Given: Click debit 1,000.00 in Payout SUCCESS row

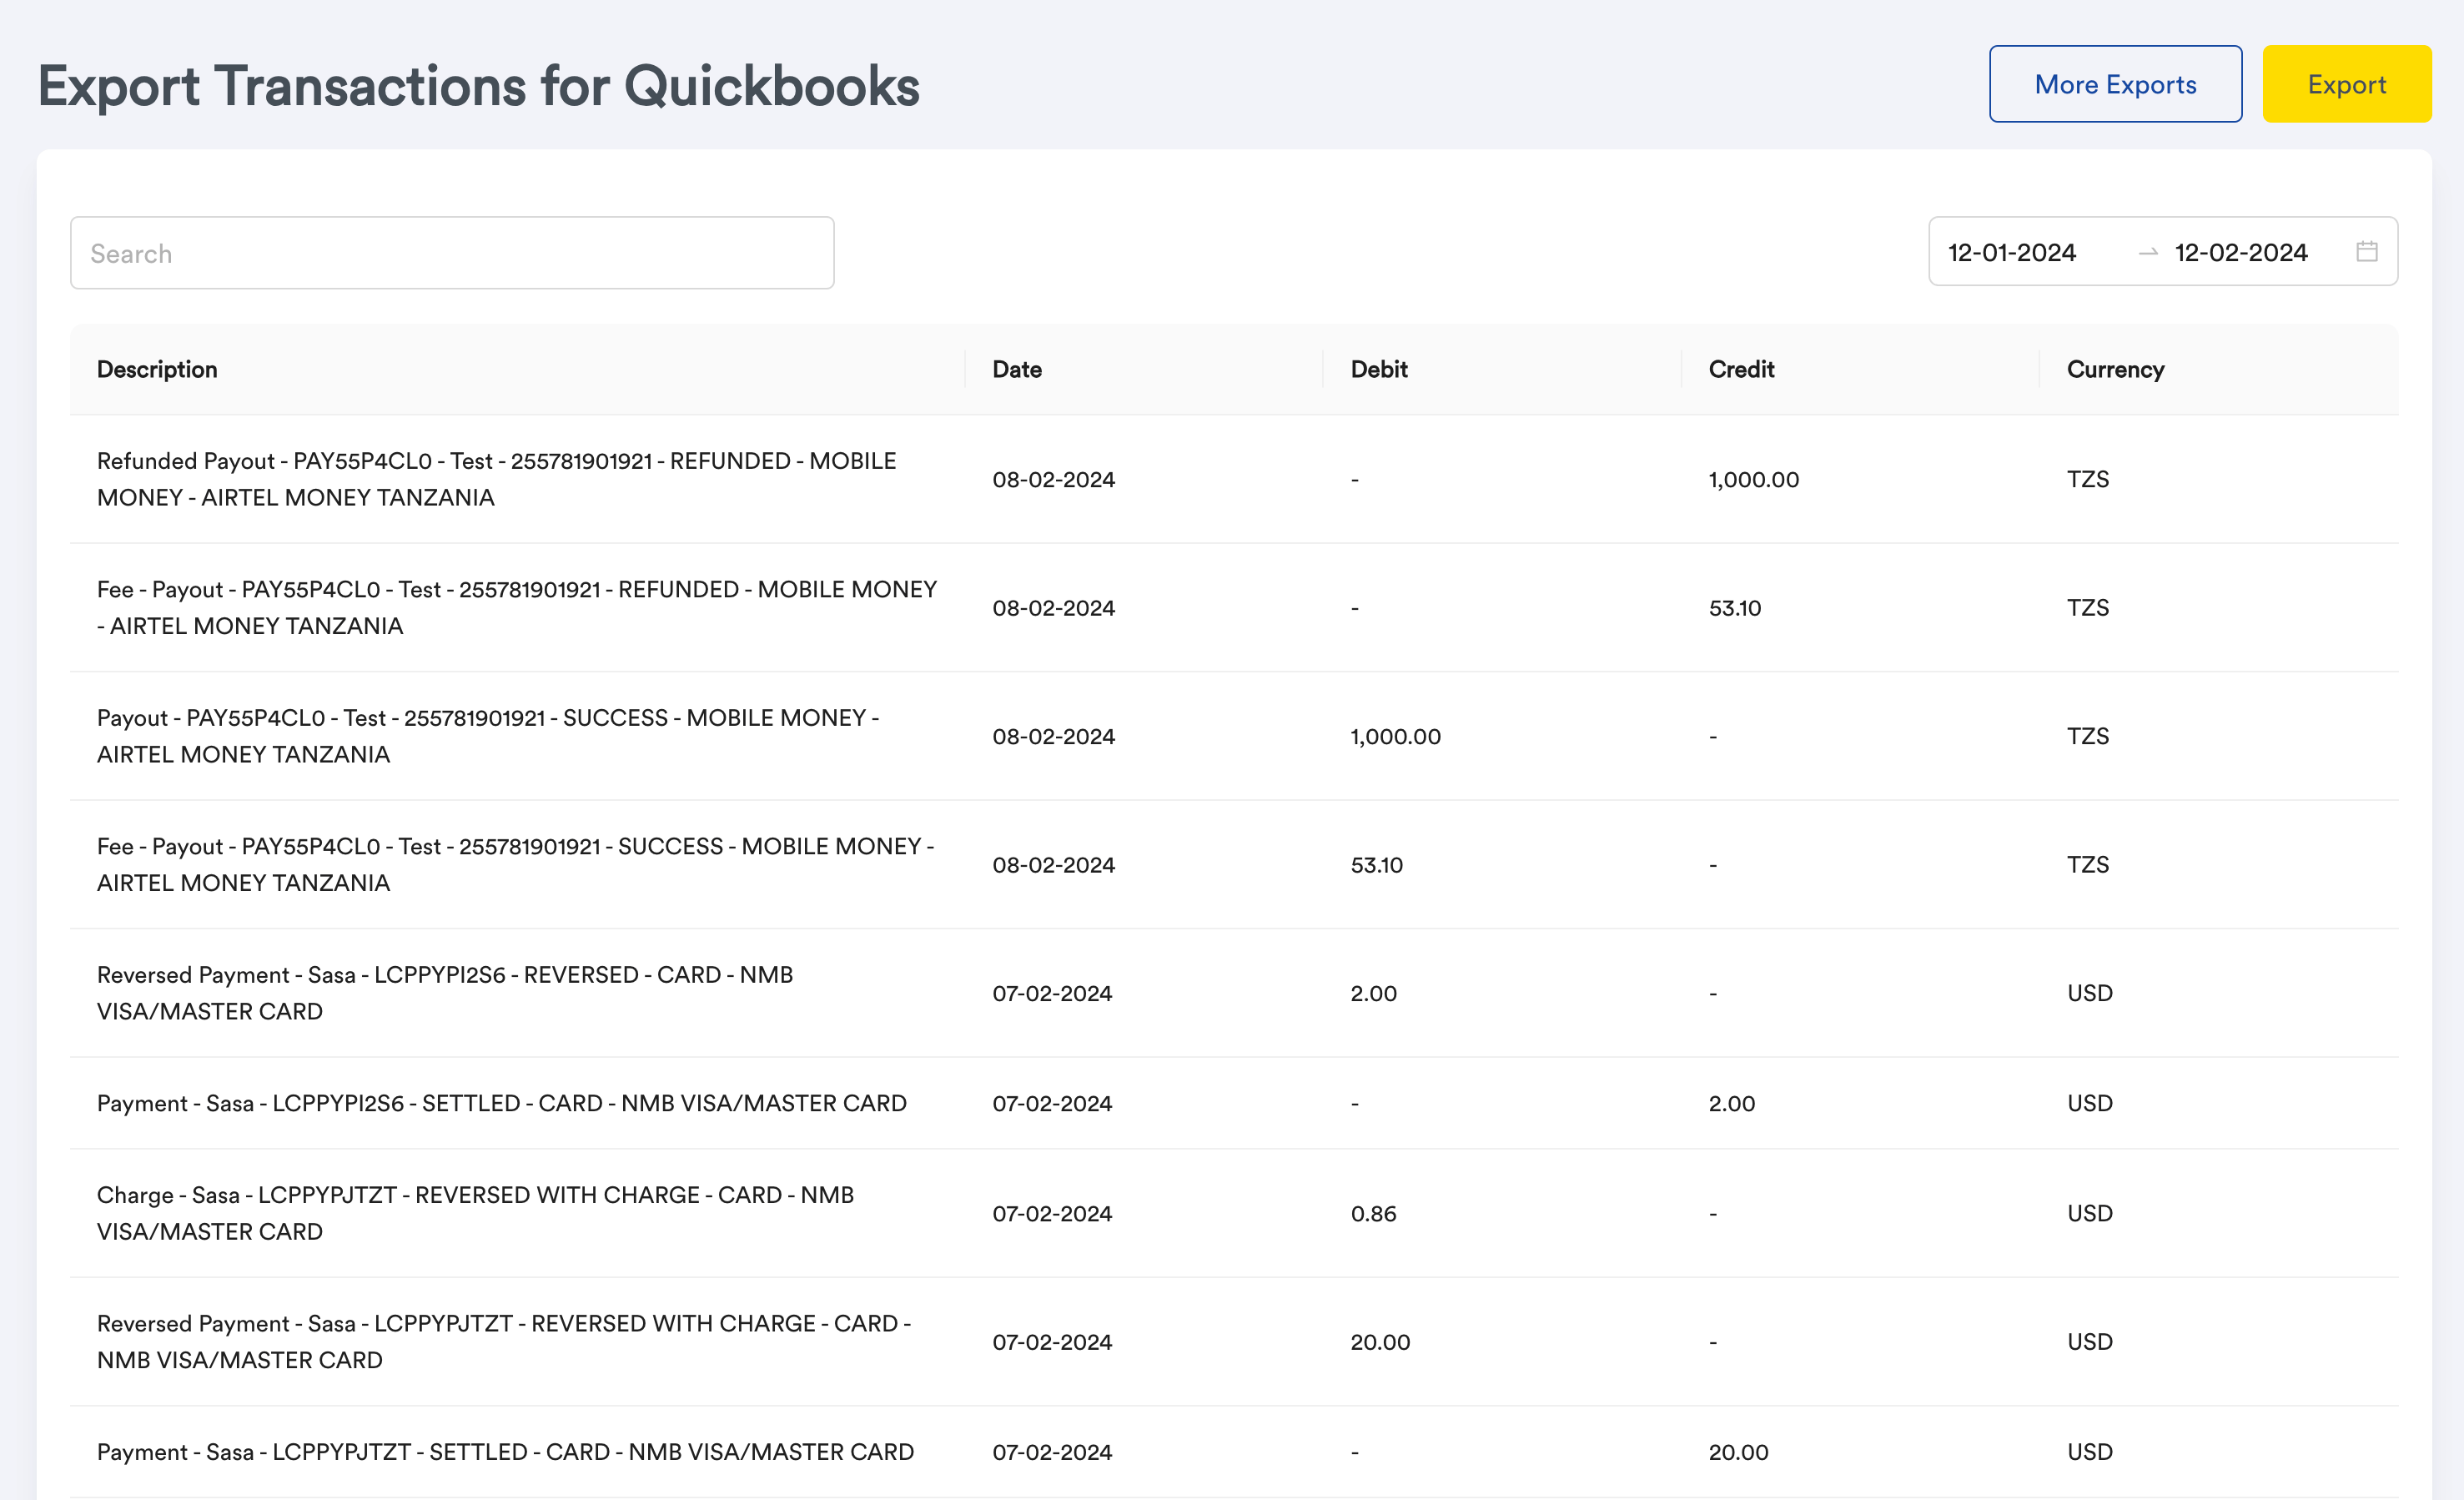Looking at the screenshot, I should (1395, 736).
